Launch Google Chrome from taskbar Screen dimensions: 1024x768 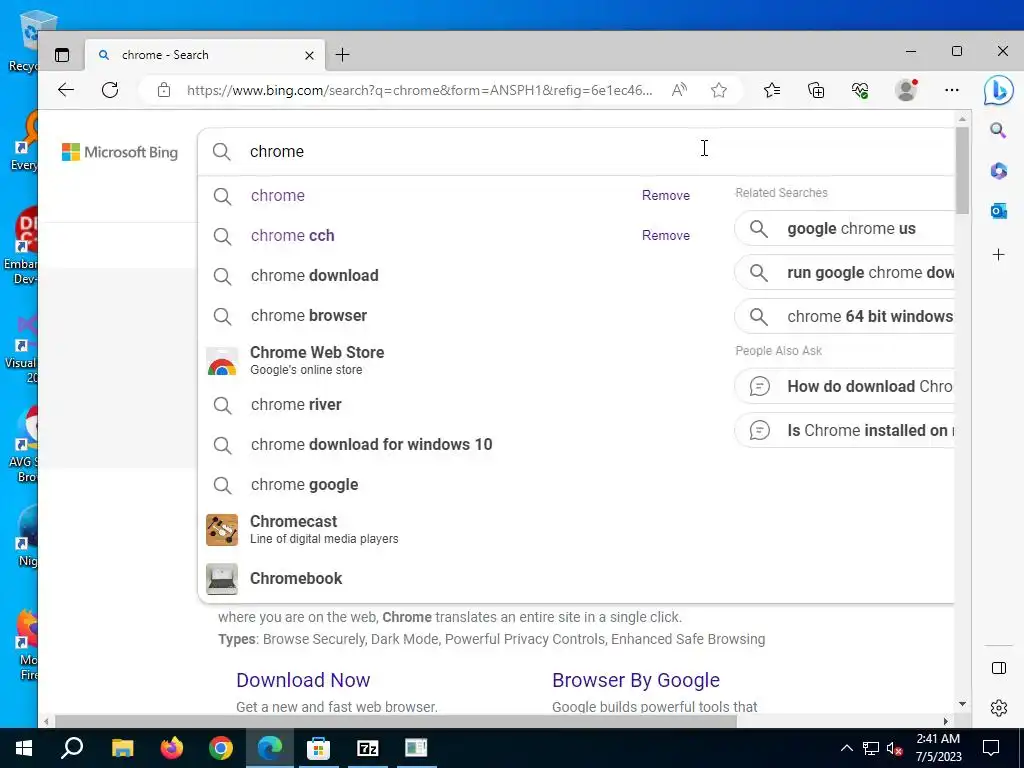click(221, 748)
